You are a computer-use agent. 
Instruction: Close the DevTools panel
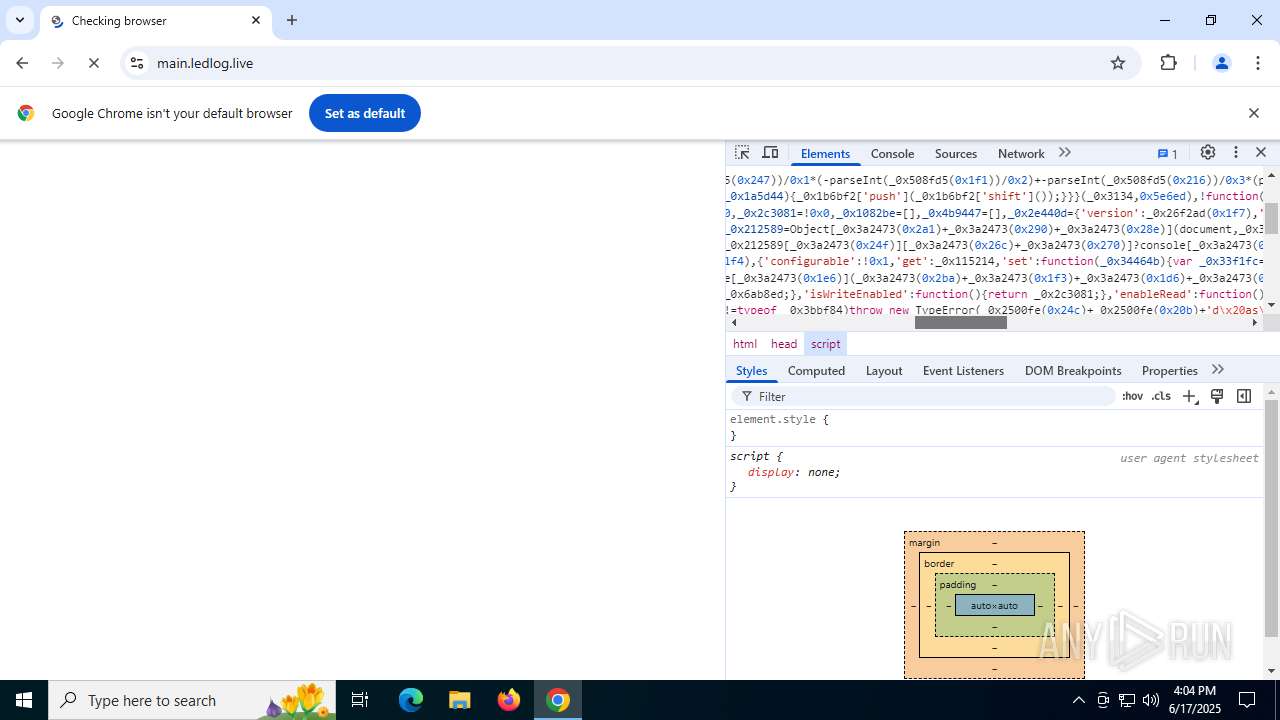(1261, 153)
